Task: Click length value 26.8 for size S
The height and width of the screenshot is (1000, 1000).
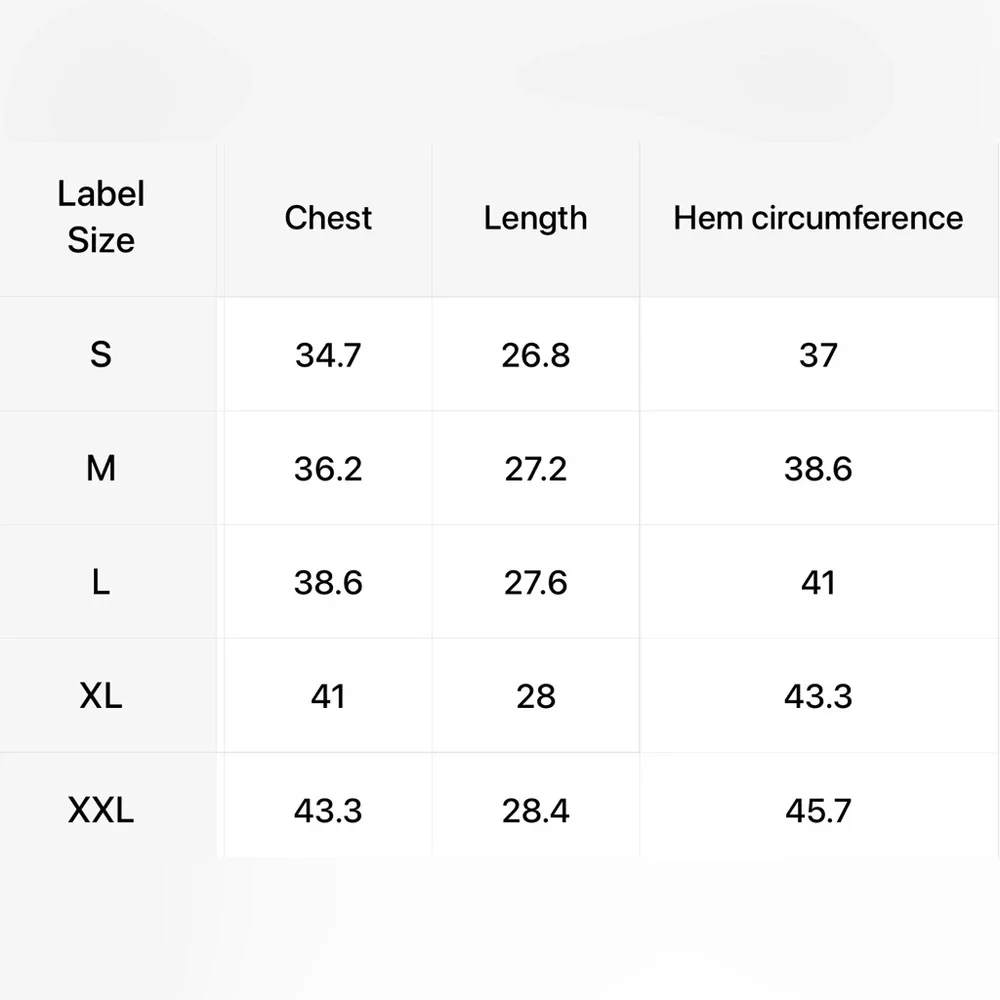Action: click(535, 354)
